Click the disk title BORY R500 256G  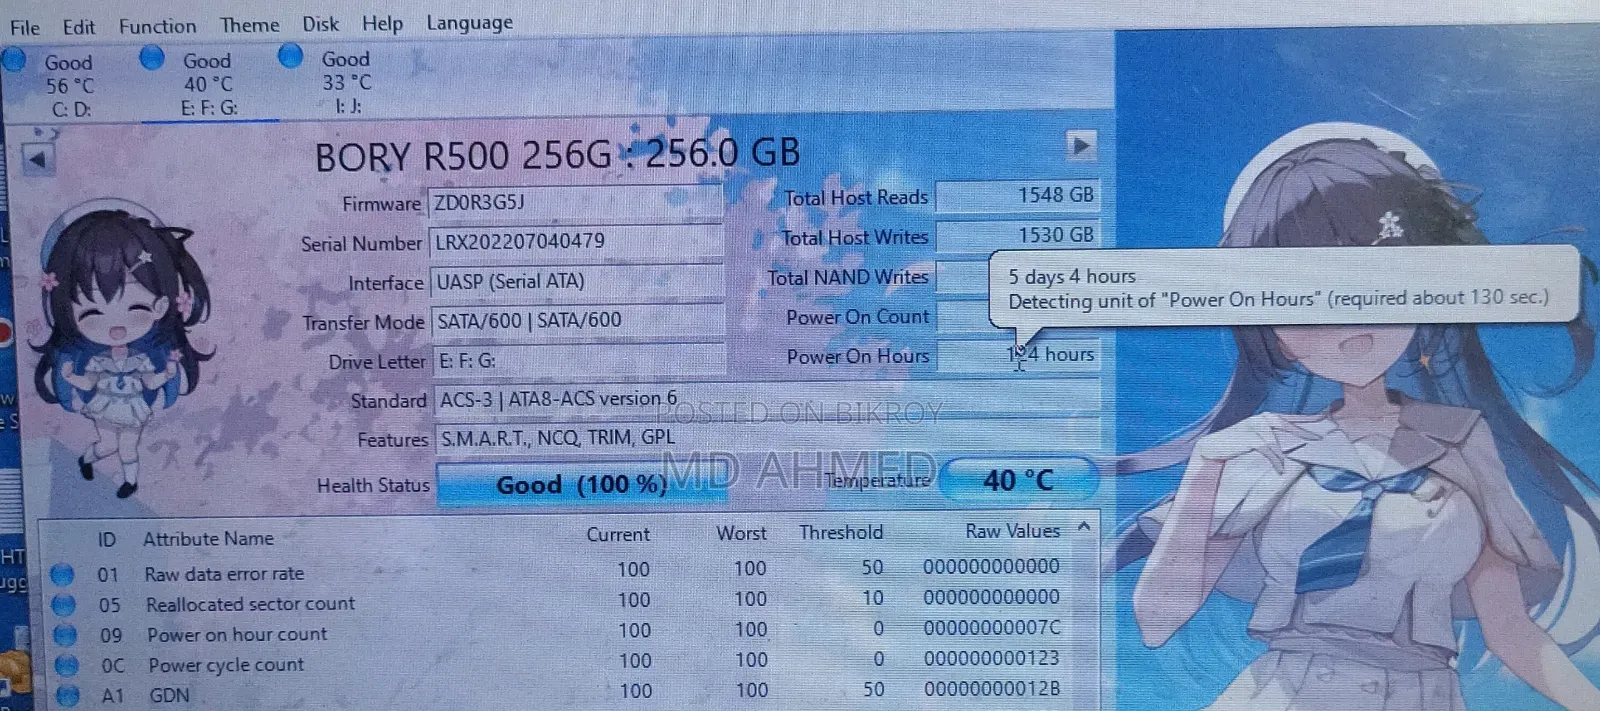click(x=558, y=155)
